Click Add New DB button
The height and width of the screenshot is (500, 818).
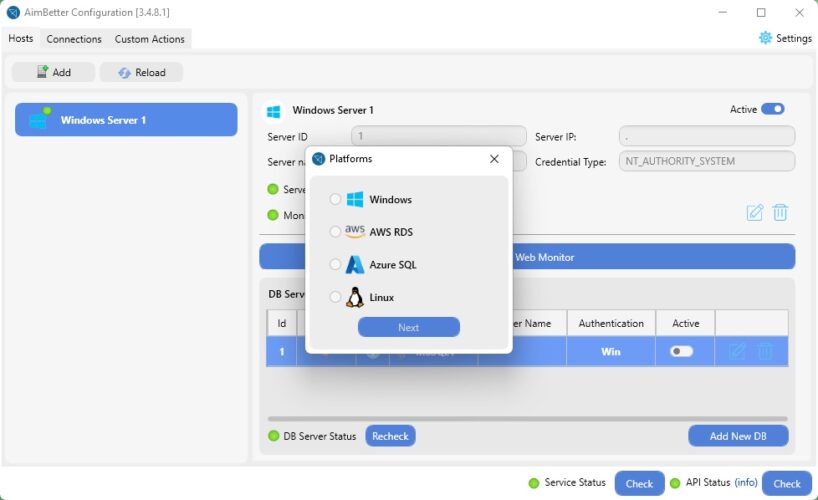pyautogui.click(x=738, y=436)
